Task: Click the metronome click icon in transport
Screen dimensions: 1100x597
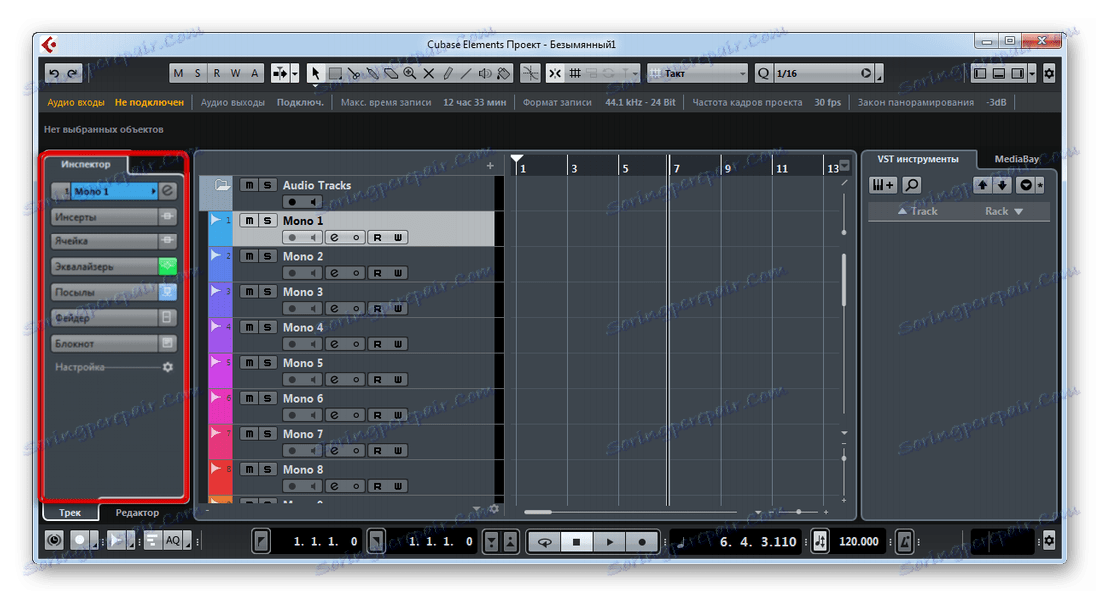Action: coord(905,542)
